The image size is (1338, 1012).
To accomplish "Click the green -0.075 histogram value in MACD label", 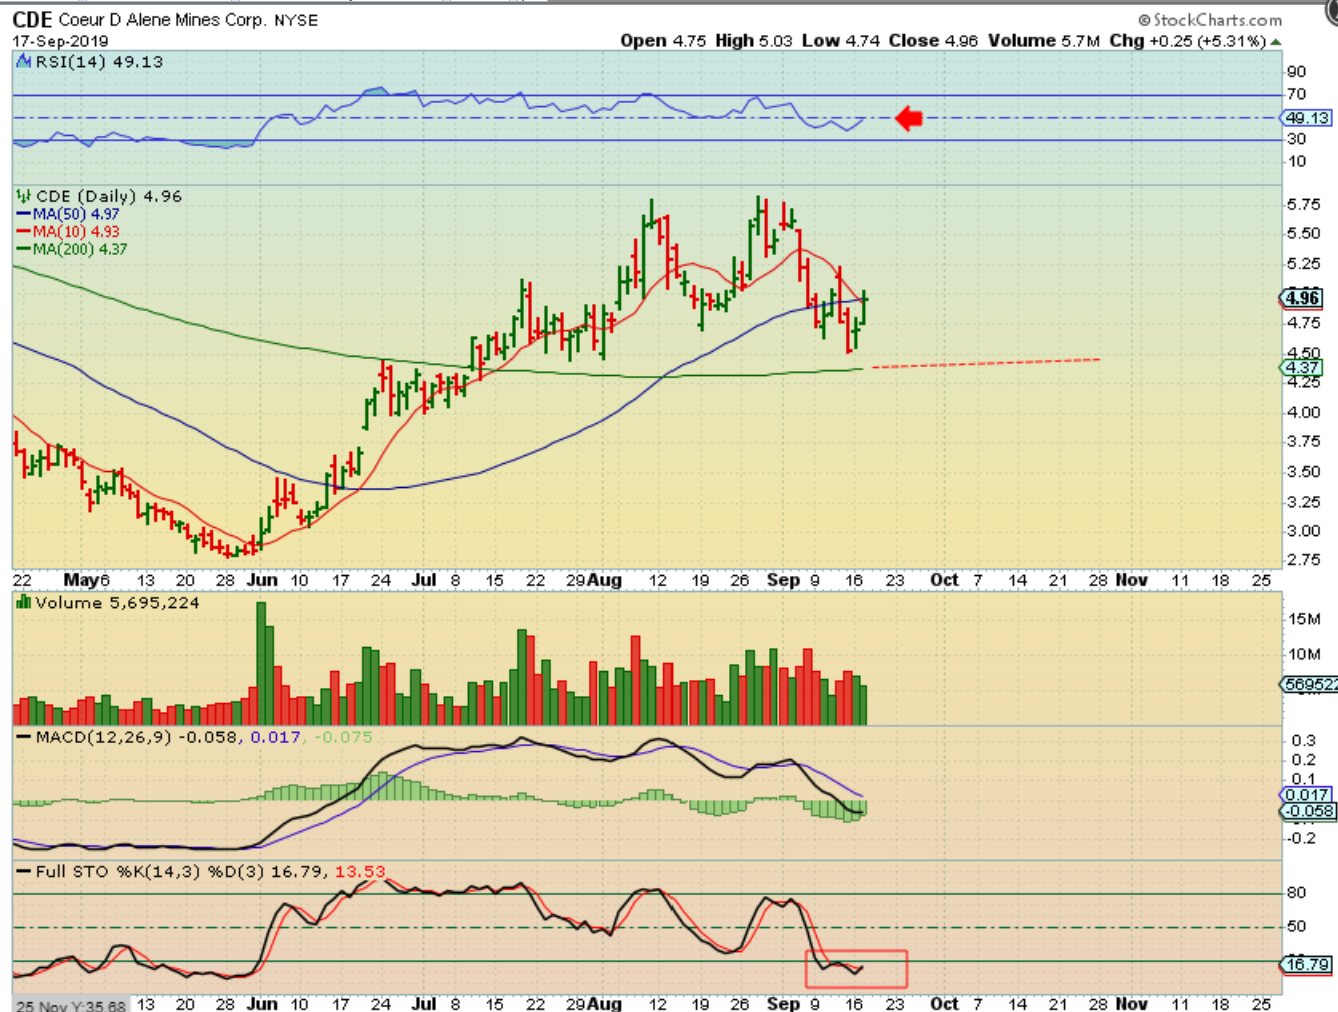I will [x=343, y=737].
